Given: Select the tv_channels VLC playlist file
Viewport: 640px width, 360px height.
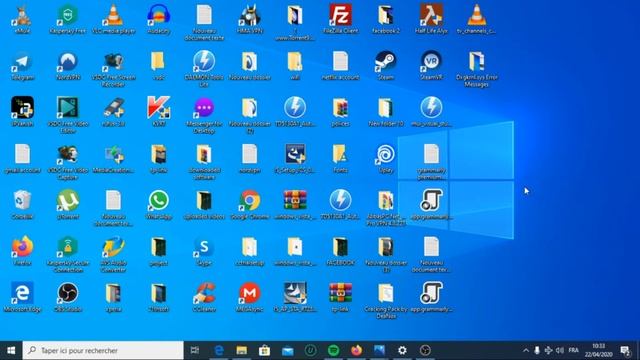Looking at the screenshot, I should 477,18.
